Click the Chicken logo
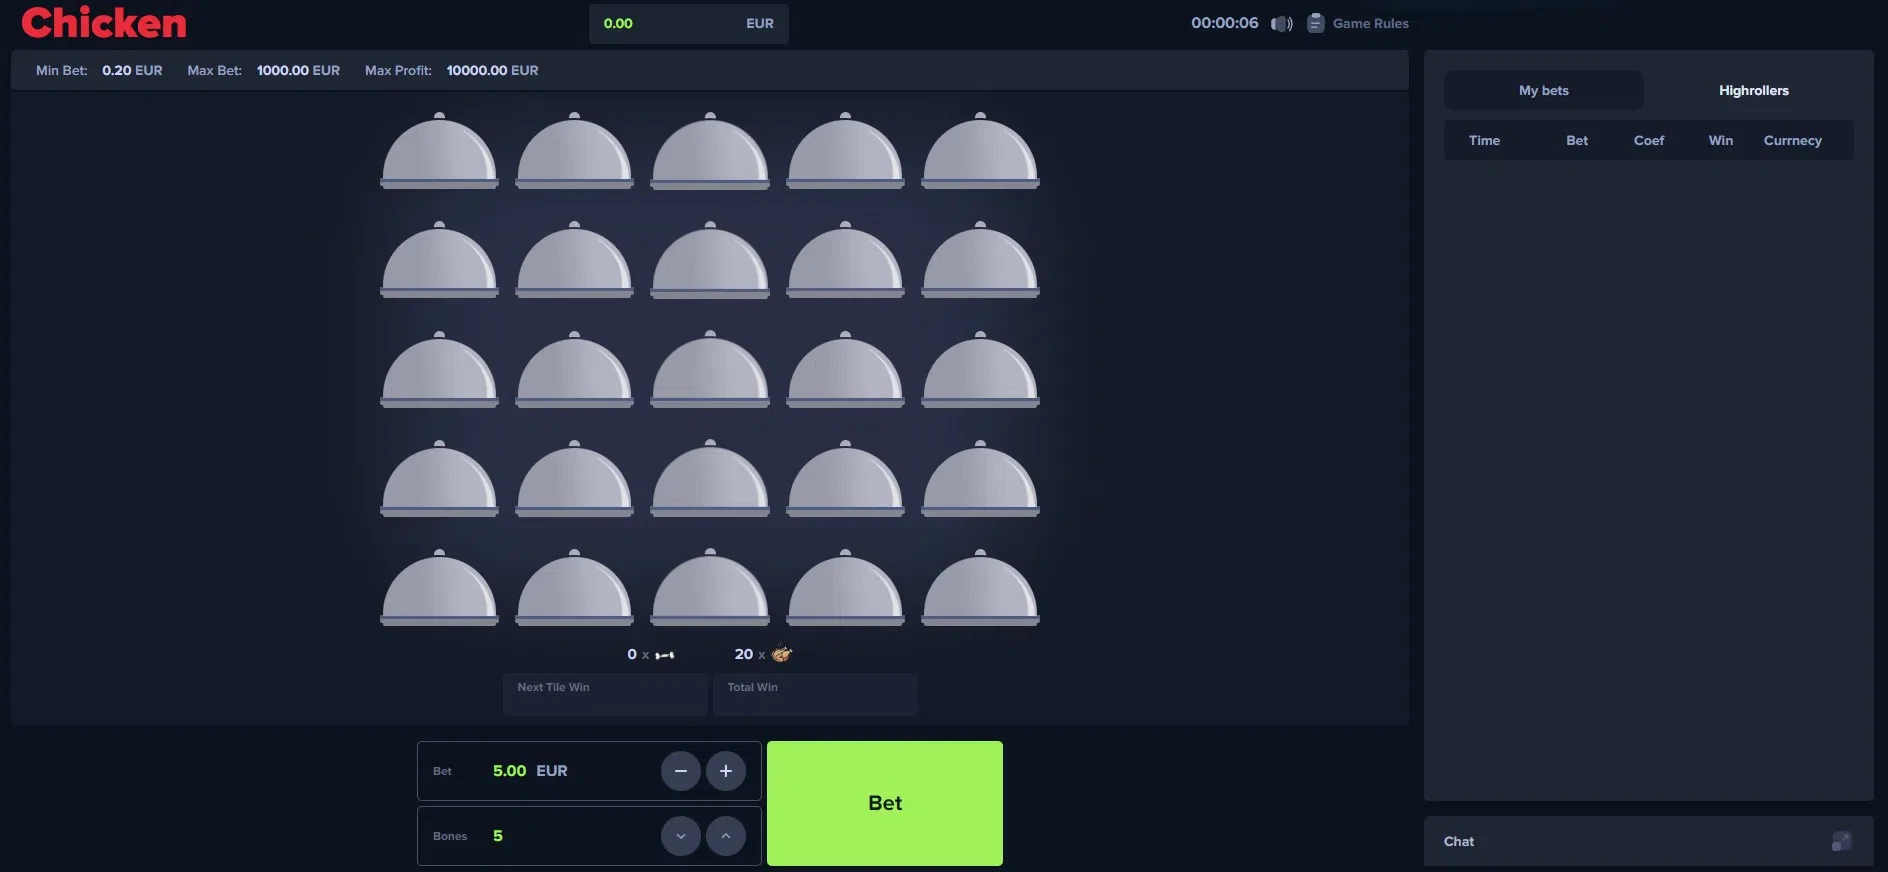 point(104,23)
